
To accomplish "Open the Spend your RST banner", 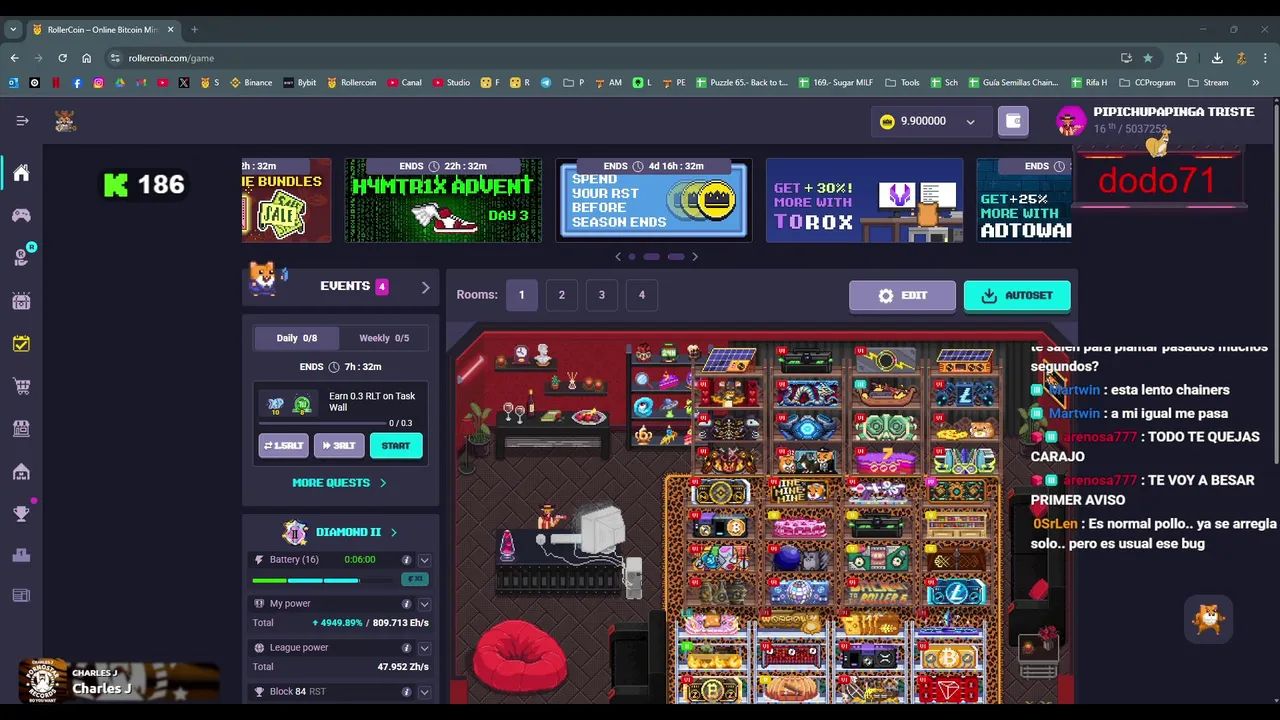I will click(654, 200).
